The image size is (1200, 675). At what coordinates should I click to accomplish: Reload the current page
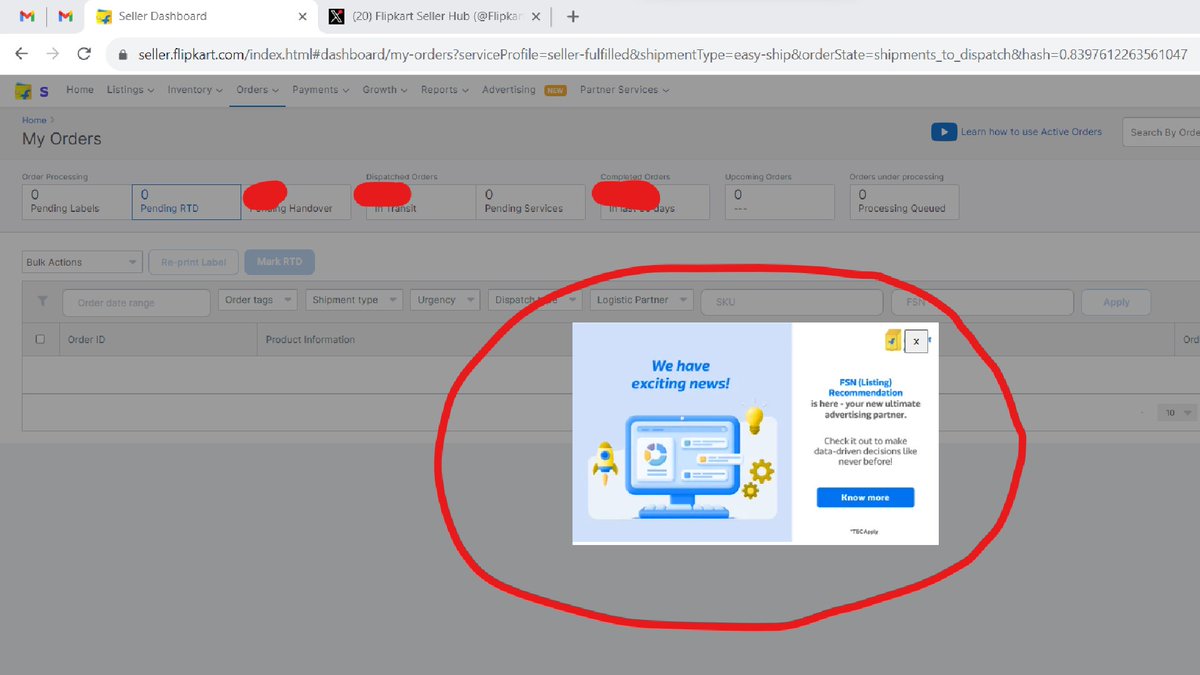pos(84,54)
